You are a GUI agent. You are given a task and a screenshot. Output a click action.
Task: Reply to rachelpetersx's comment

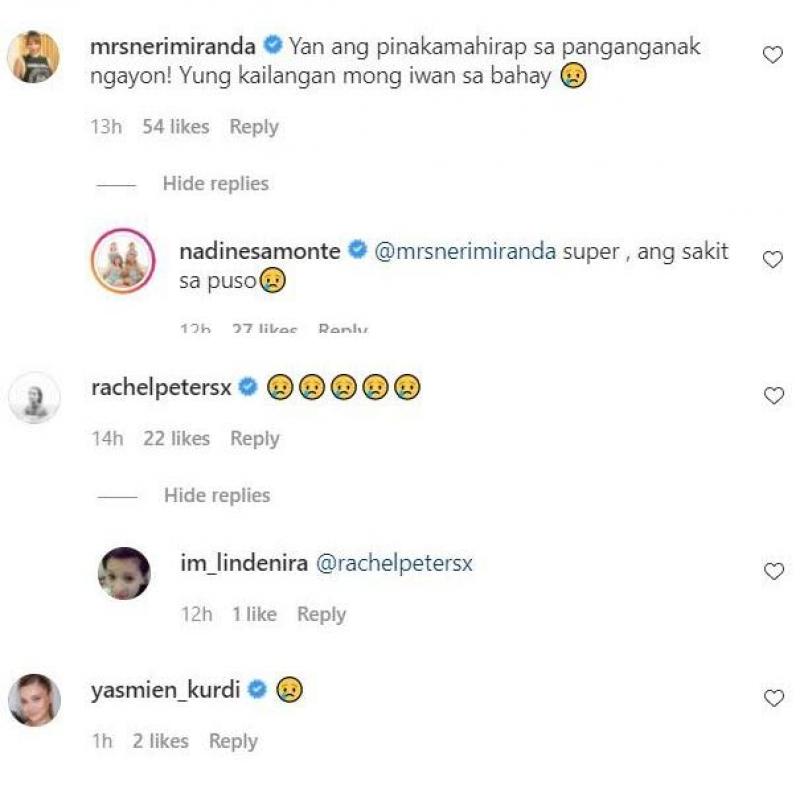(254, 439)
